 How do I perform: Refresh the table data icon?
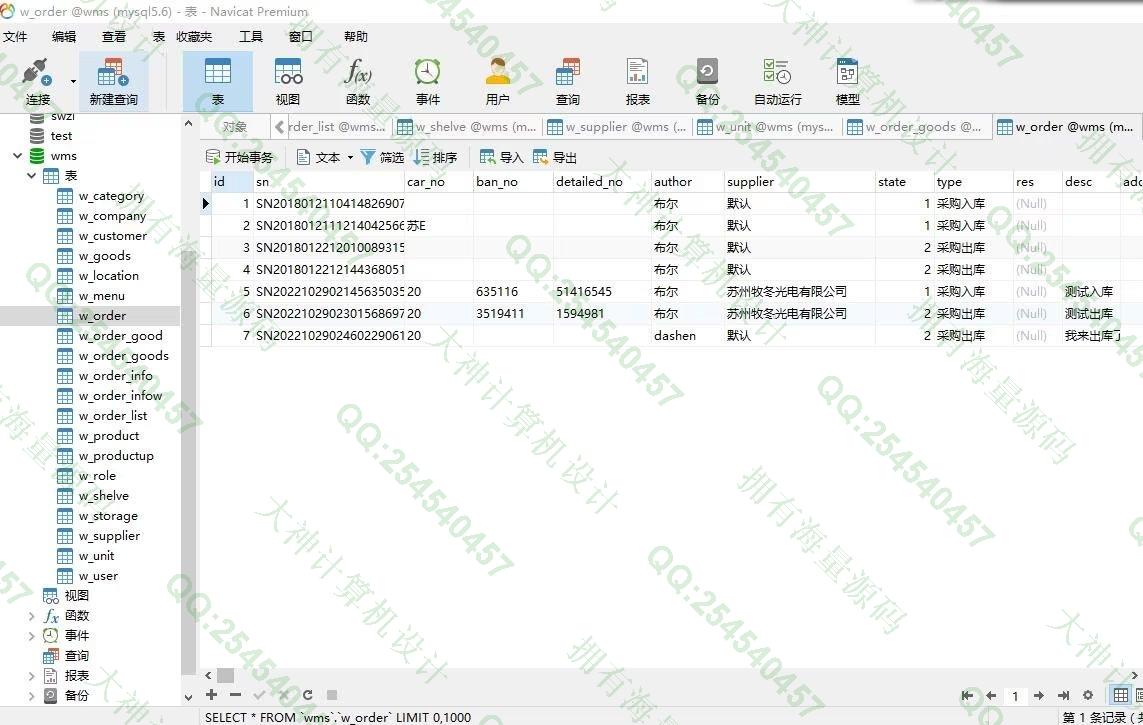(x=308, y=694)
